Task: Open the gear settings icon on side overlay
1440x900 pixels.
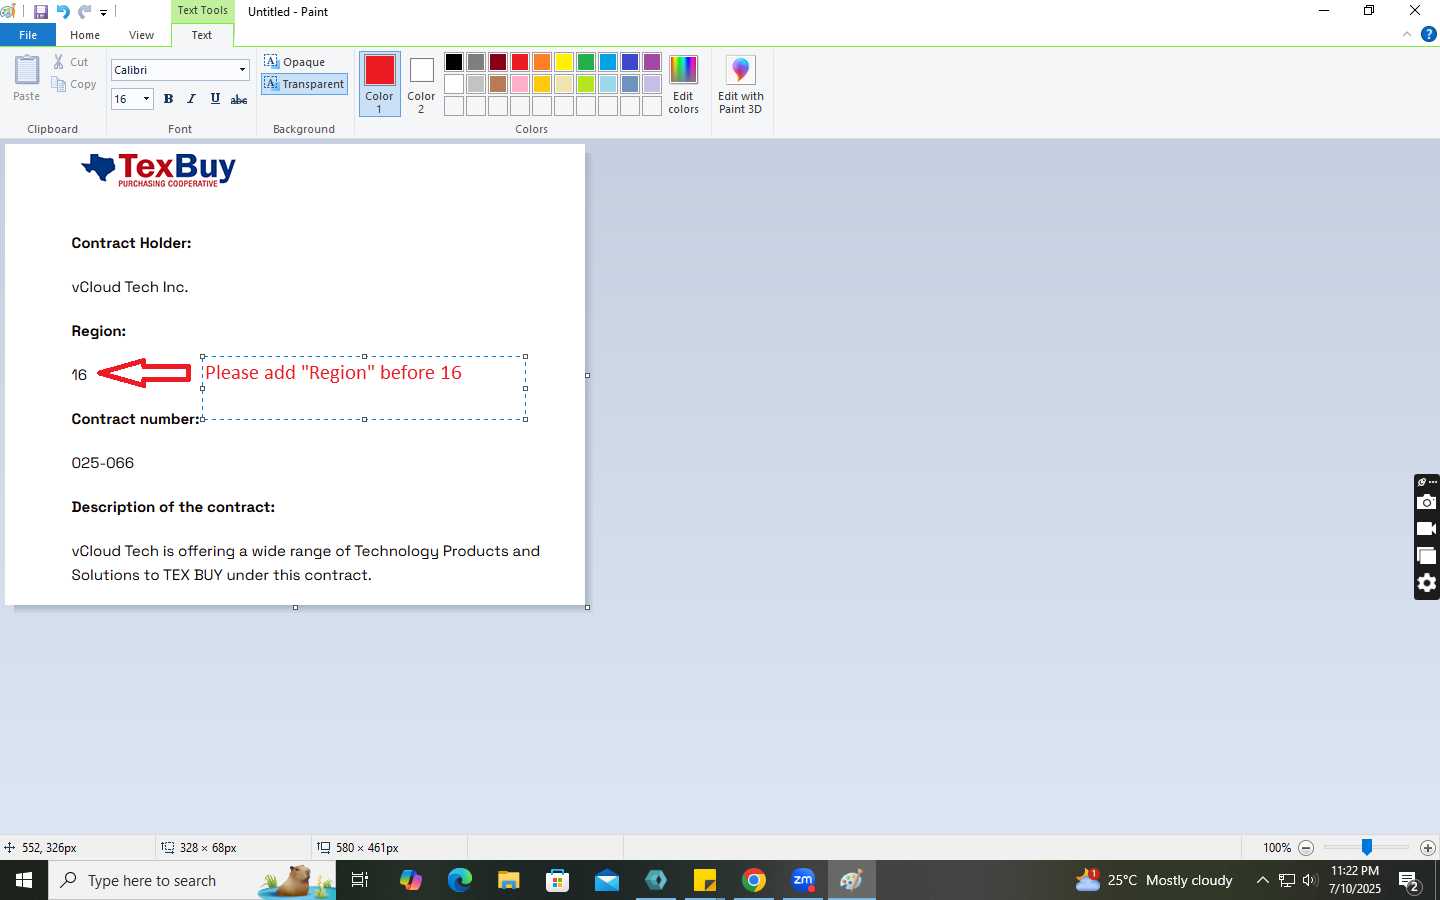Action: click(x=1427, y=583)
